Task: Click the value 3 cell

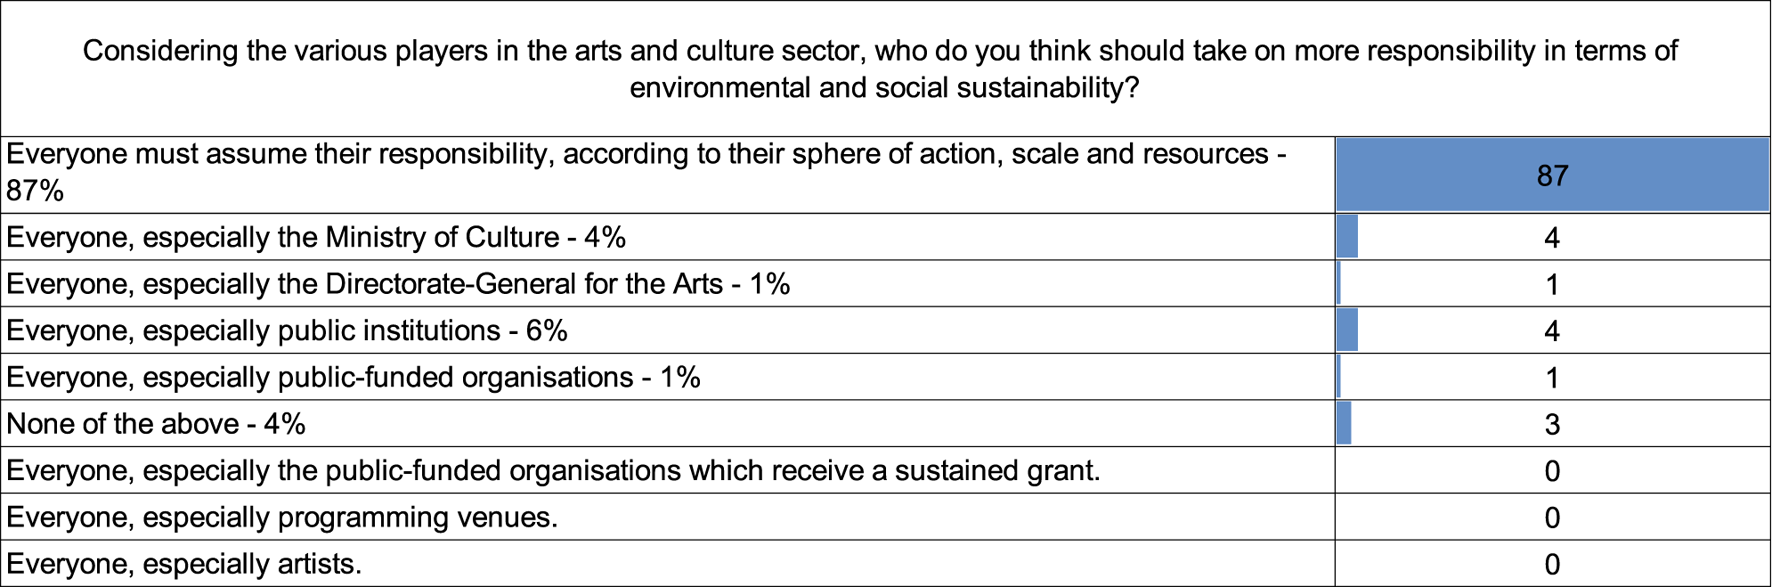Action: (1552, 424)
